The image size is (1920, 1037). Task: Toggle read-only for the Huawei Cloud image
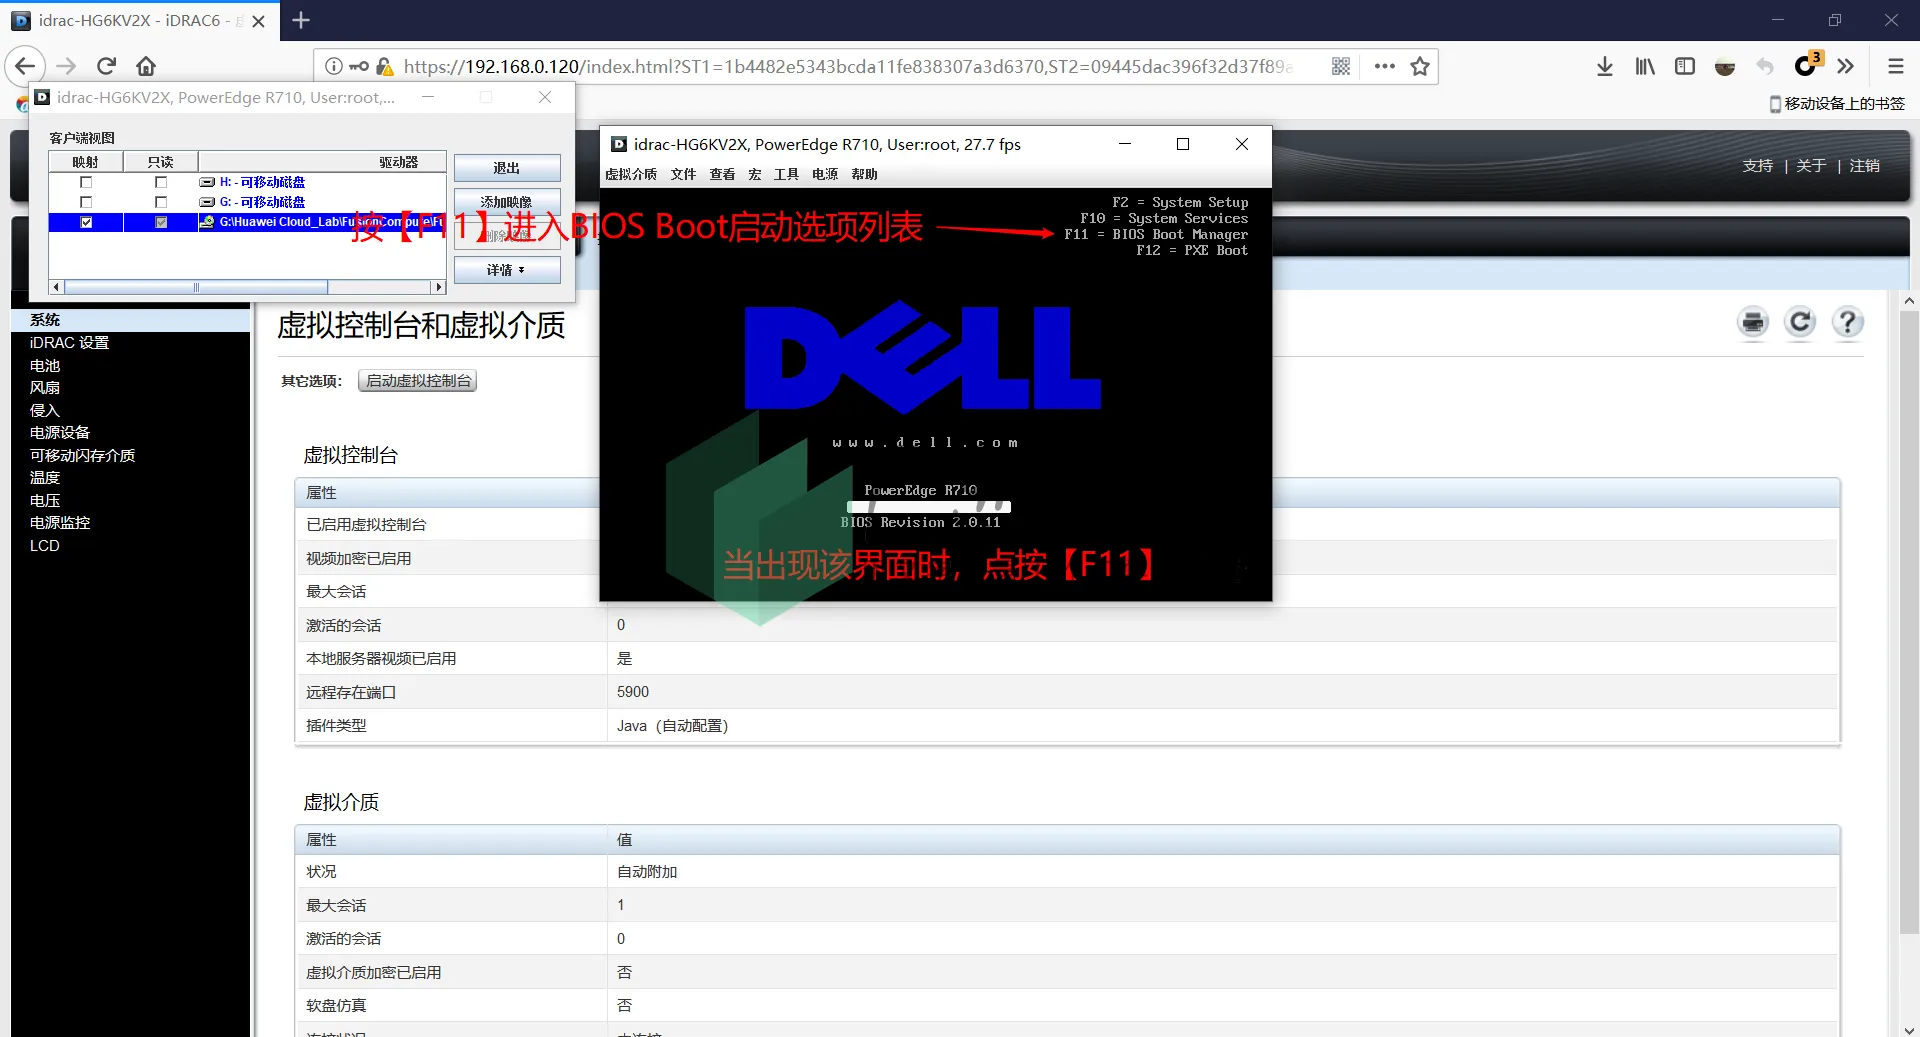(161, 222)
